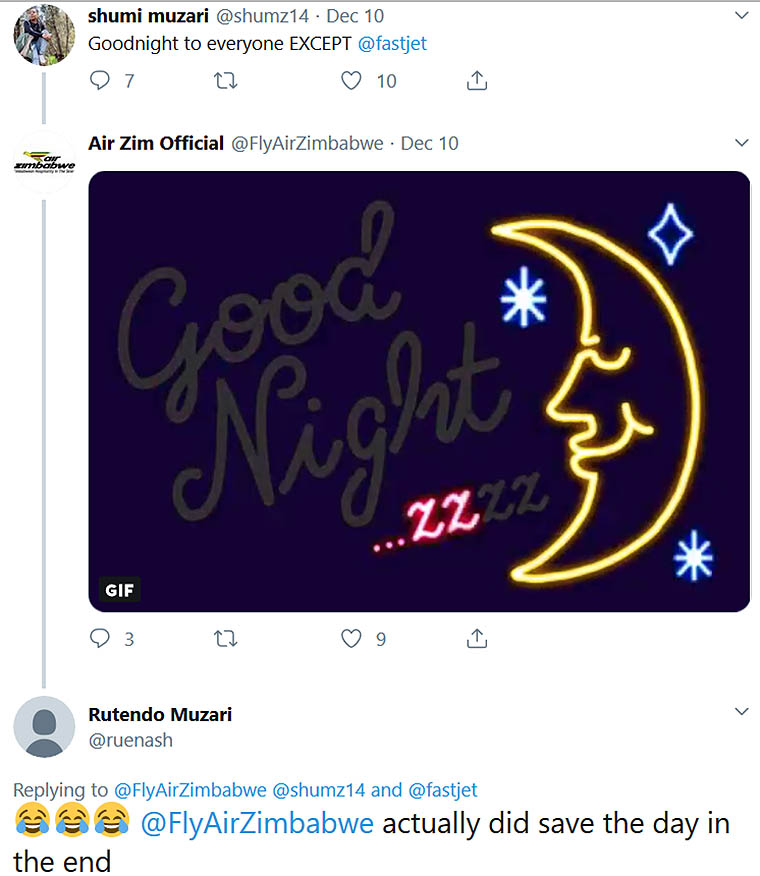760x876 pixels.
Task: Share shumi muzari's tweet
Action: (477, 80)
